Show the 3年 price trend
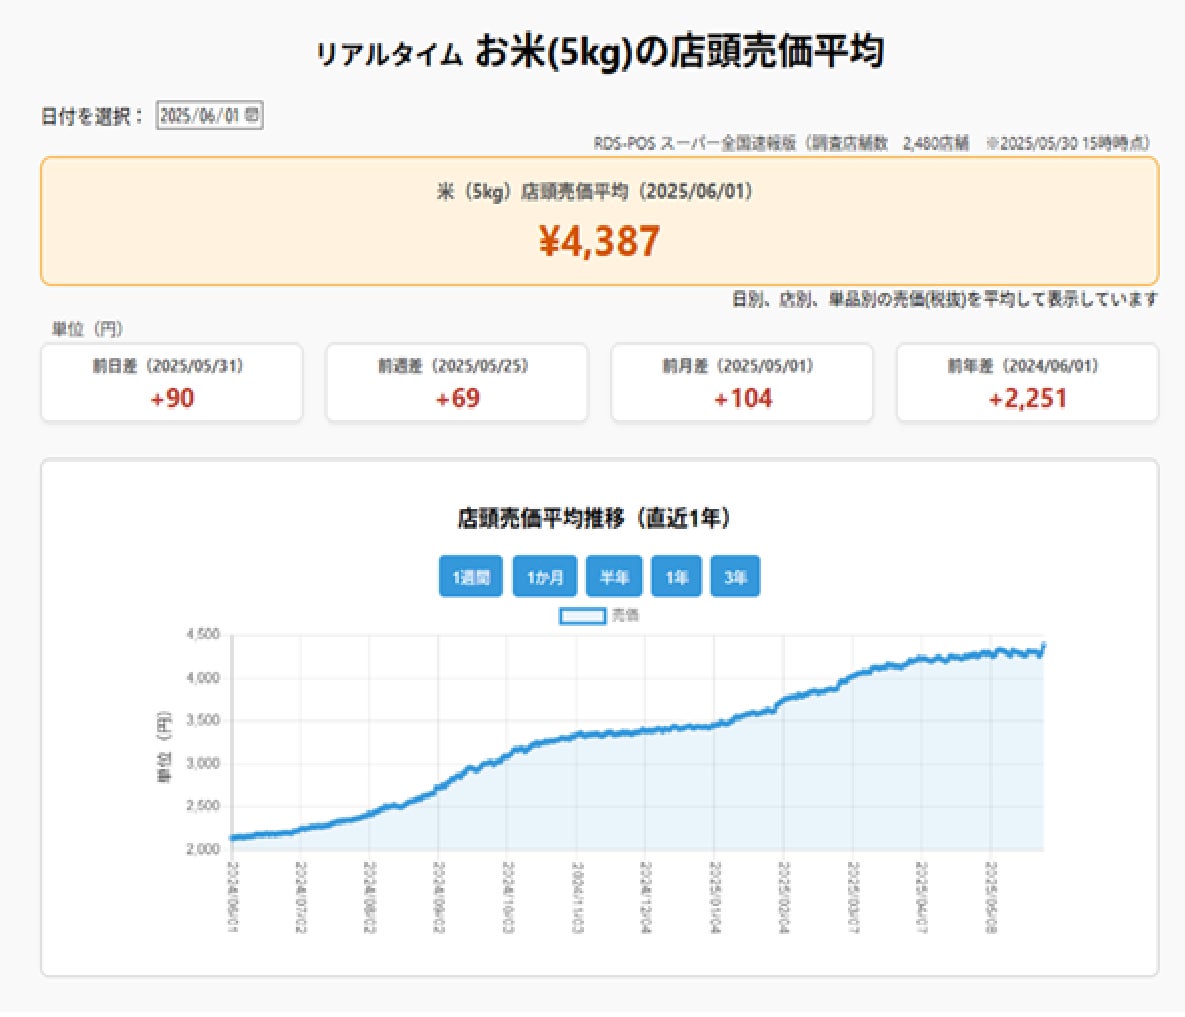1185x1017 pixels. [735, 577]
